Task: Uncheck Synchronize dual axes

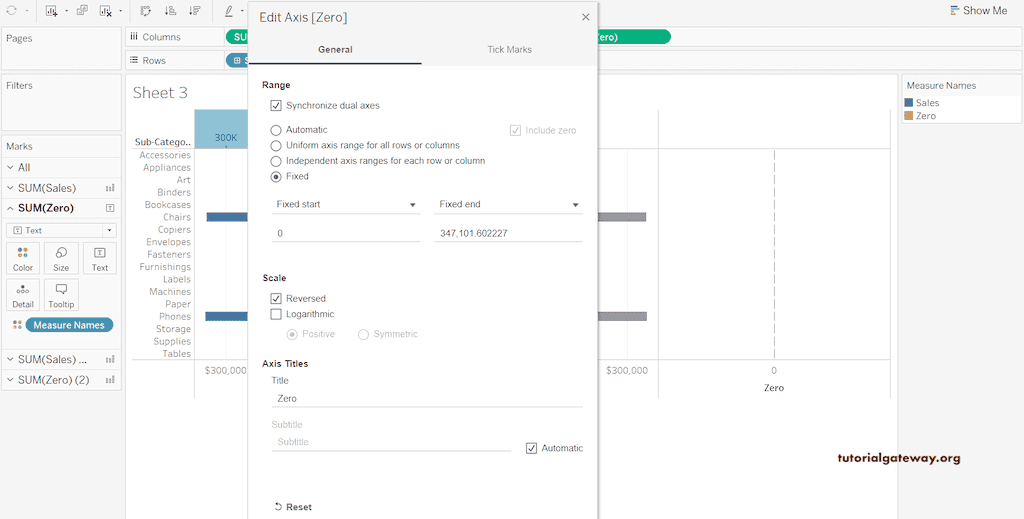Action: (276, 105)
